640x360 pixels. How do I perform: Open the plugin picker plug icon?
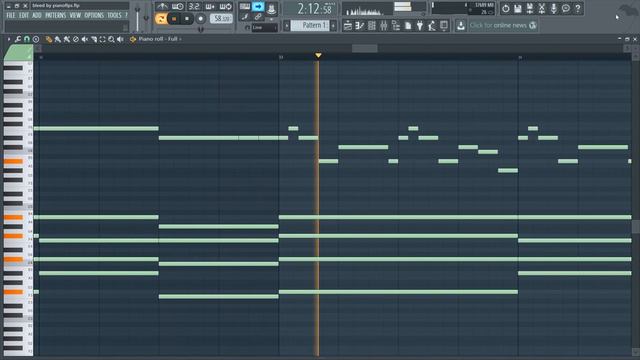(420, 26)
